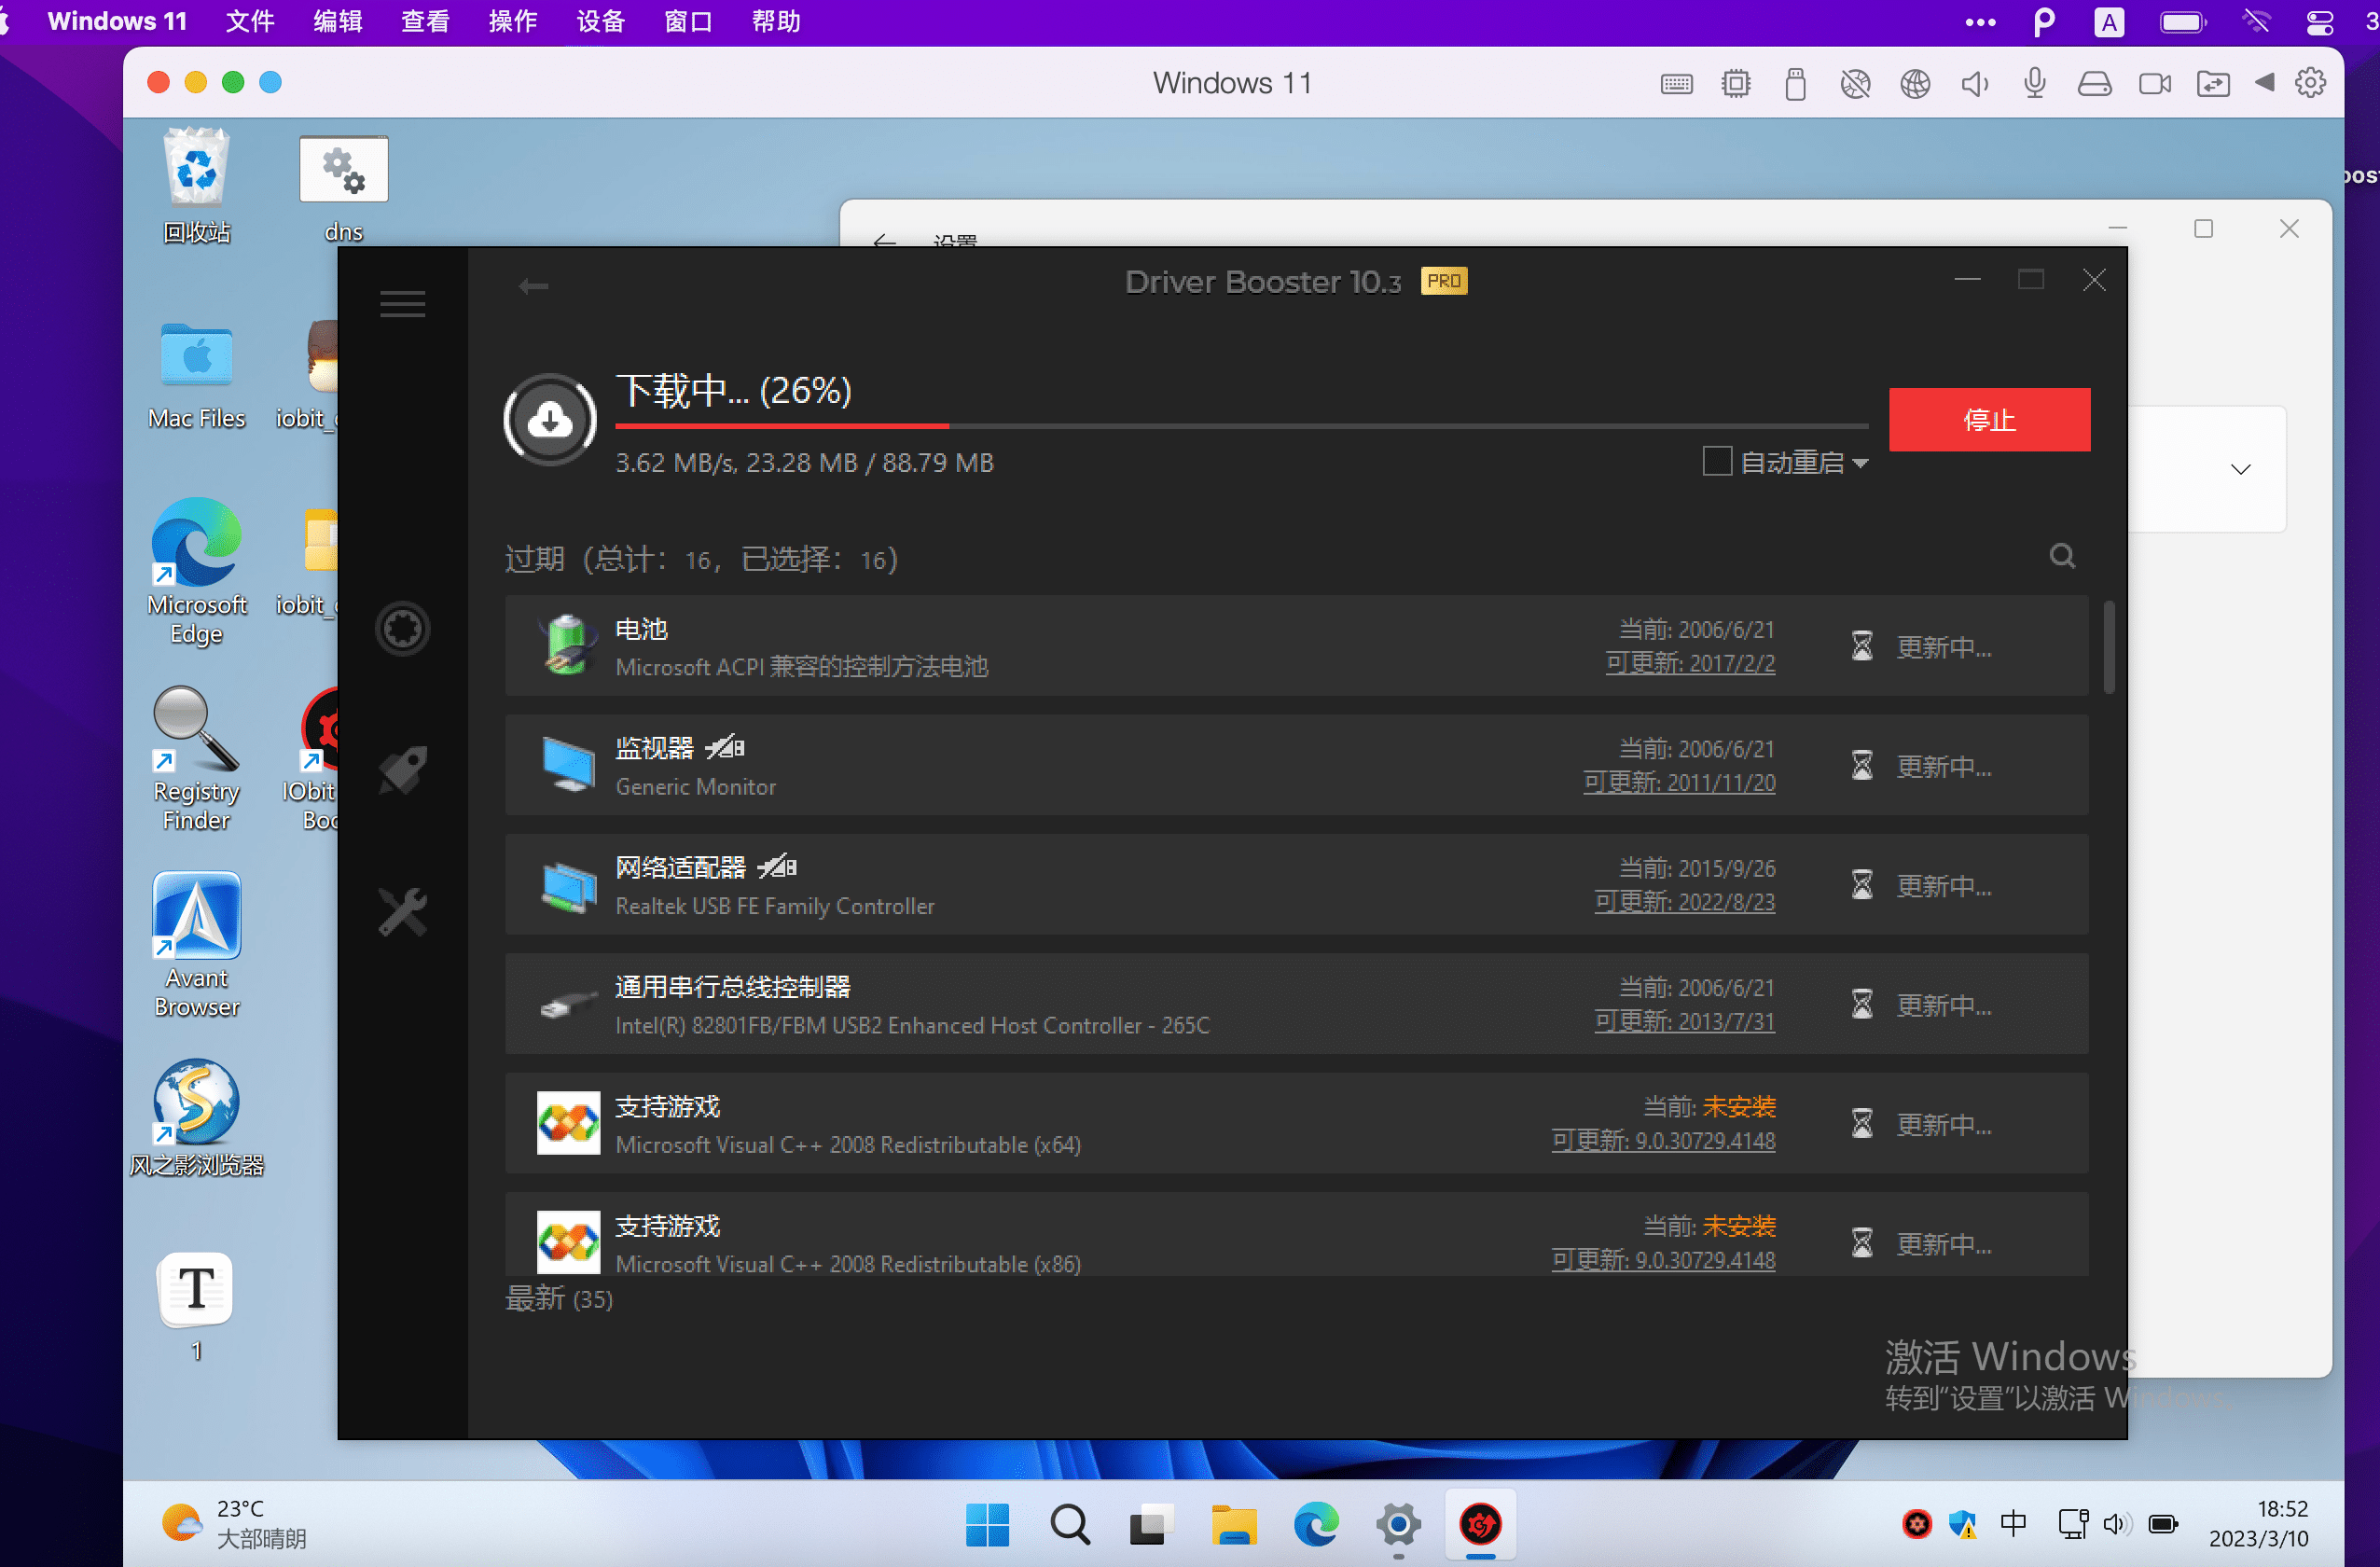Click the search magnifier in driver list
2380x1567 pixels.
tap(2062, 556)
